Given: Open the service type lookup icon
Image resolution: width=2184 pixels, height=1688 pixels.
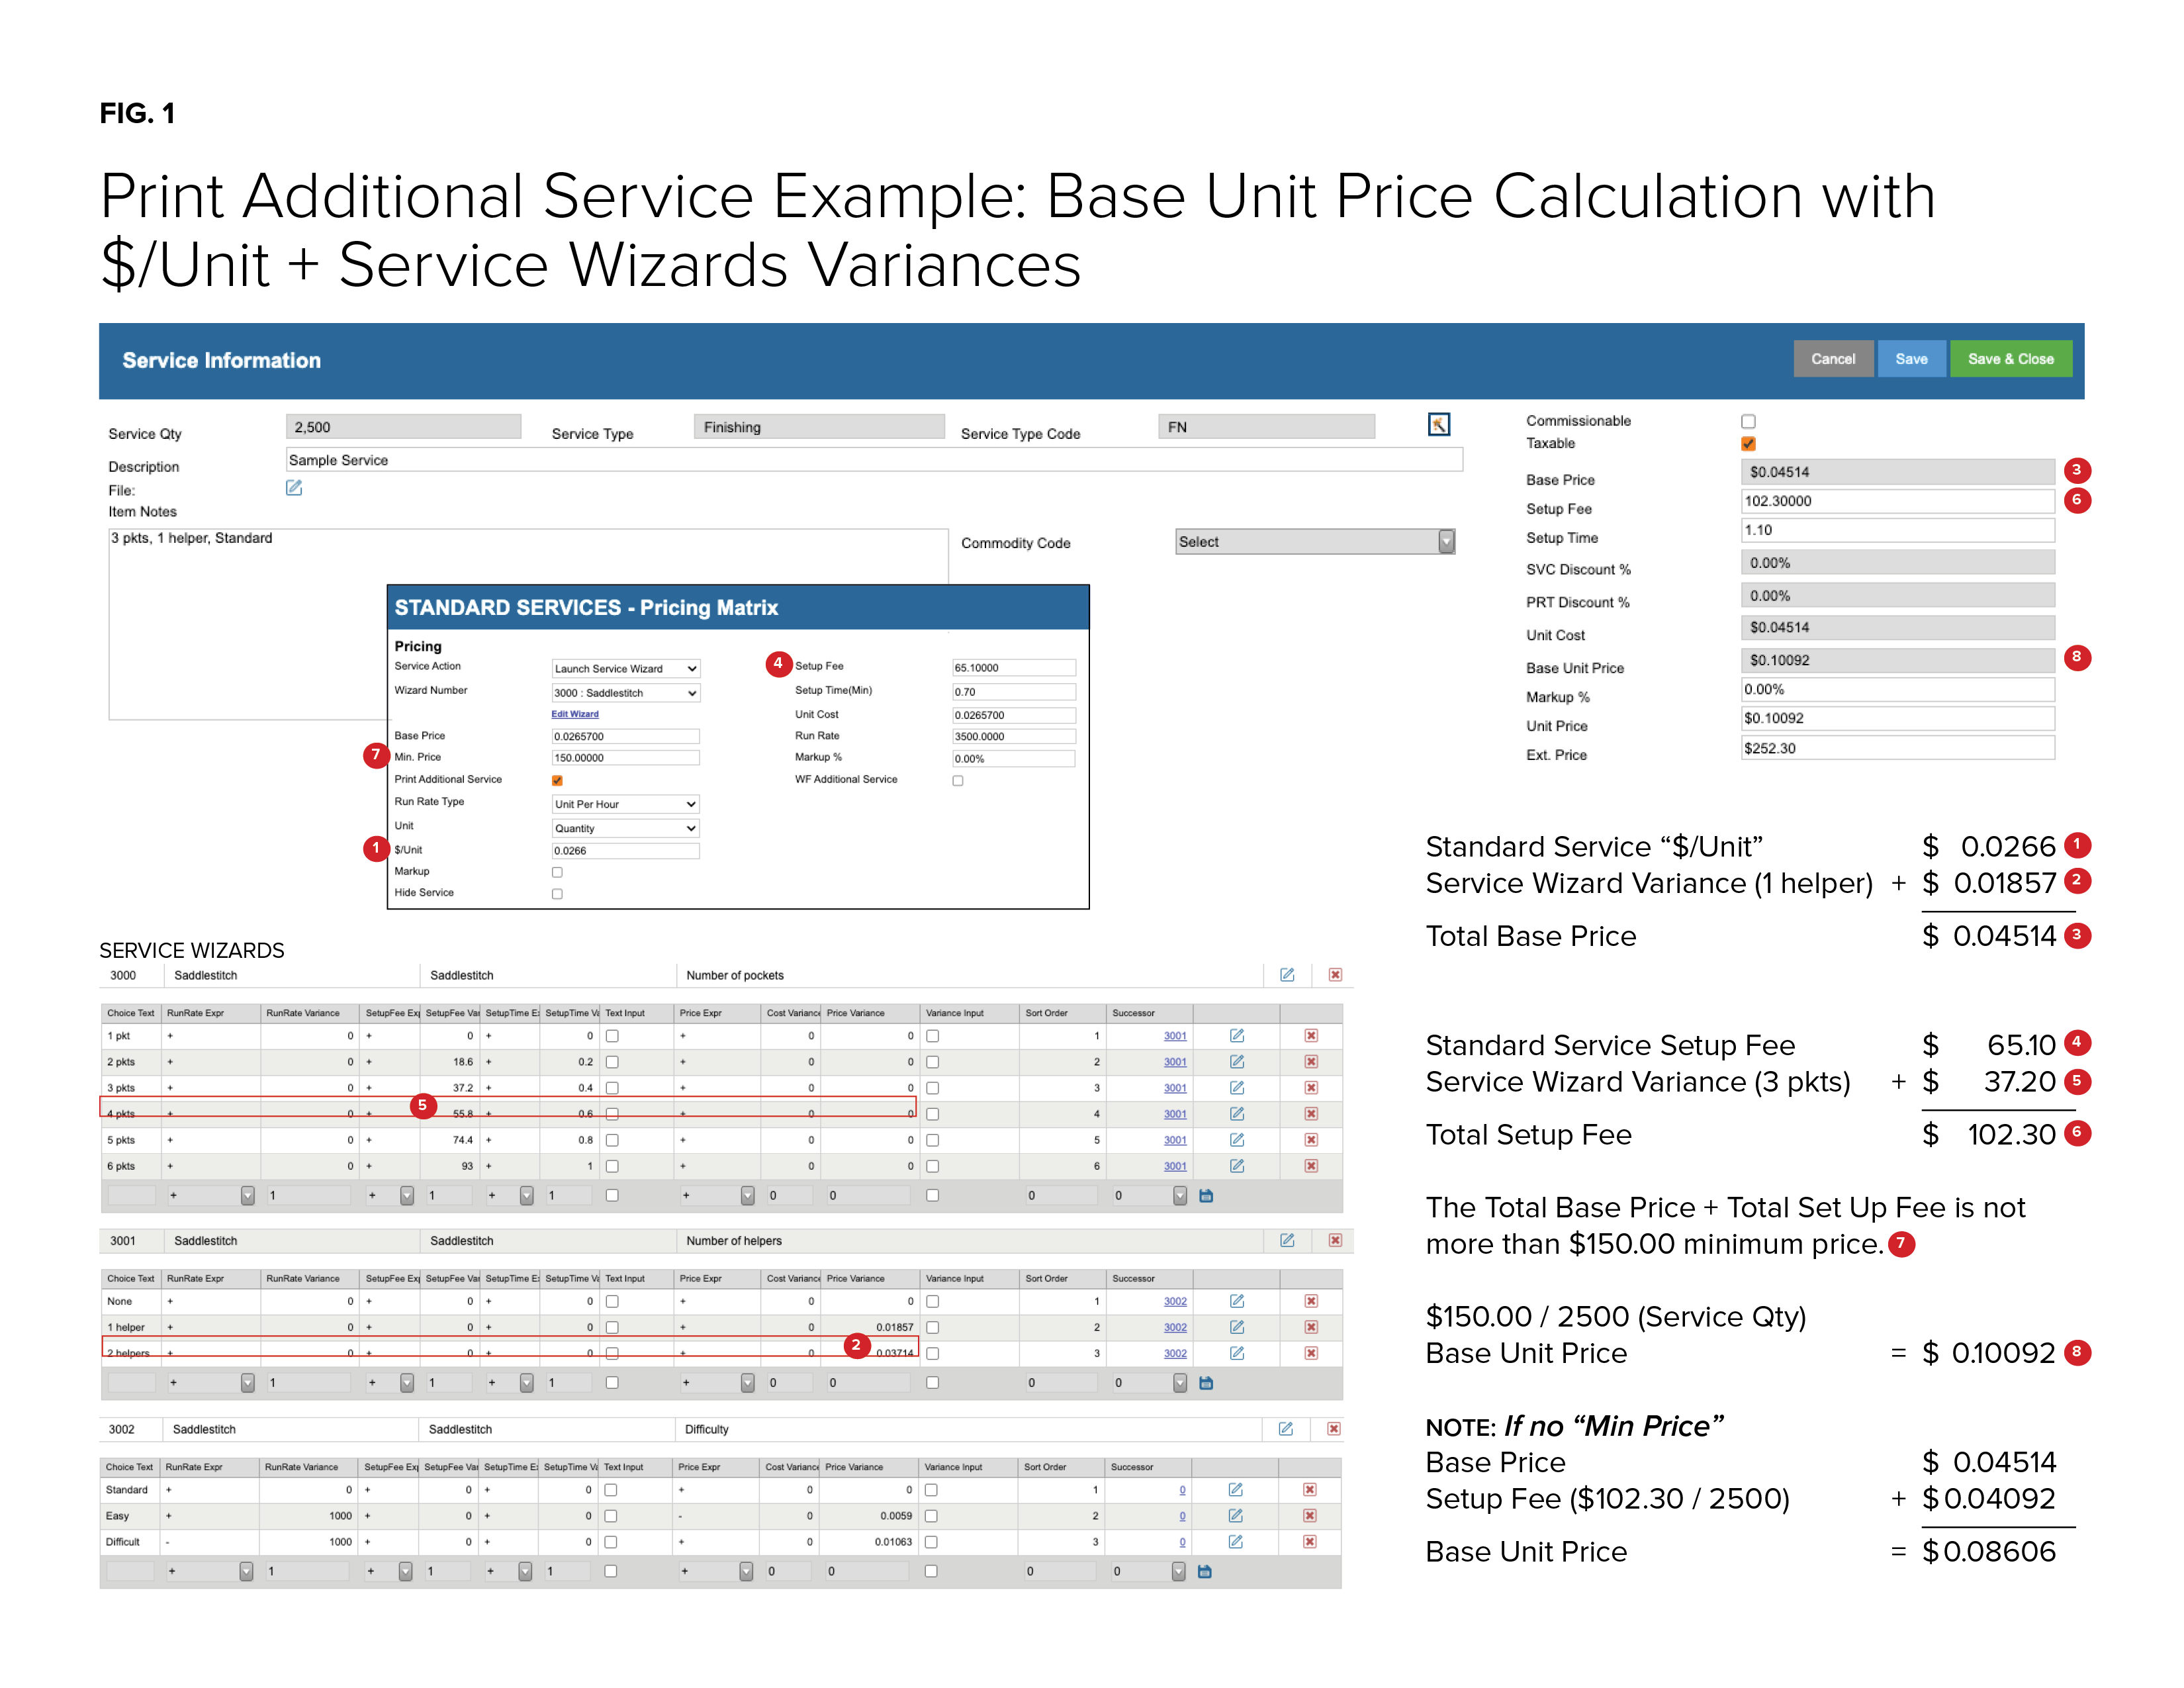Looking at the screenshot, I should [x=1438, y=425].
